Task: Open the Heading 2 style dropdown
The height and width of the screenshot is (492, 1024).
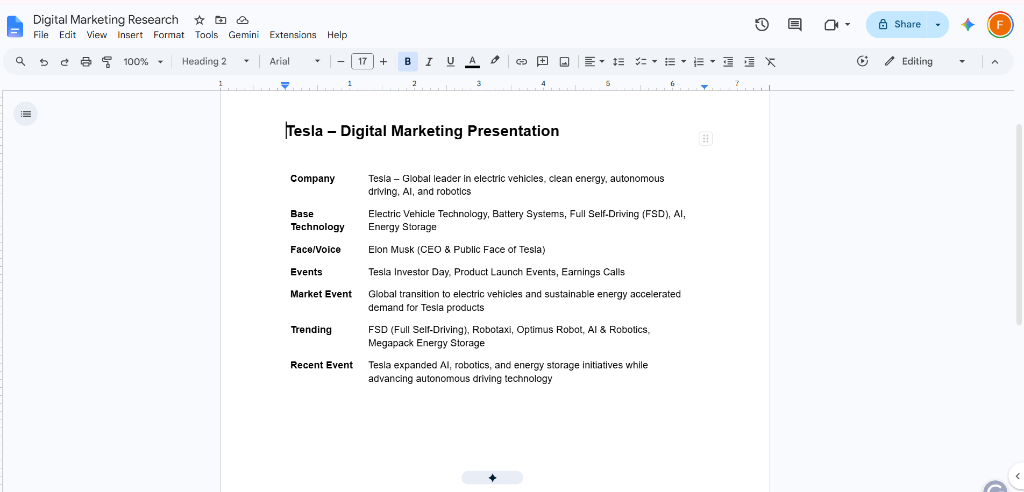Action: [x=215, y=61]
